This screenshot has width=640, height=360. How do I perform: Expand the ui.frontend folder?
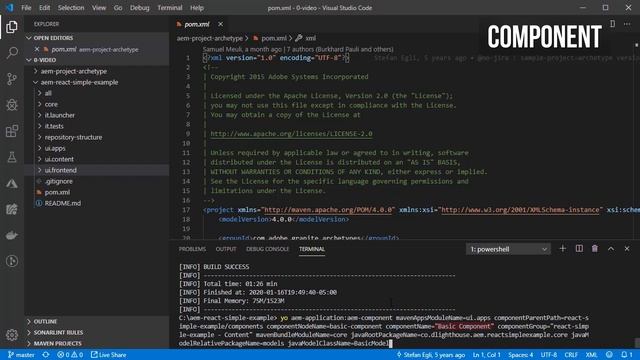coord(40,170)
